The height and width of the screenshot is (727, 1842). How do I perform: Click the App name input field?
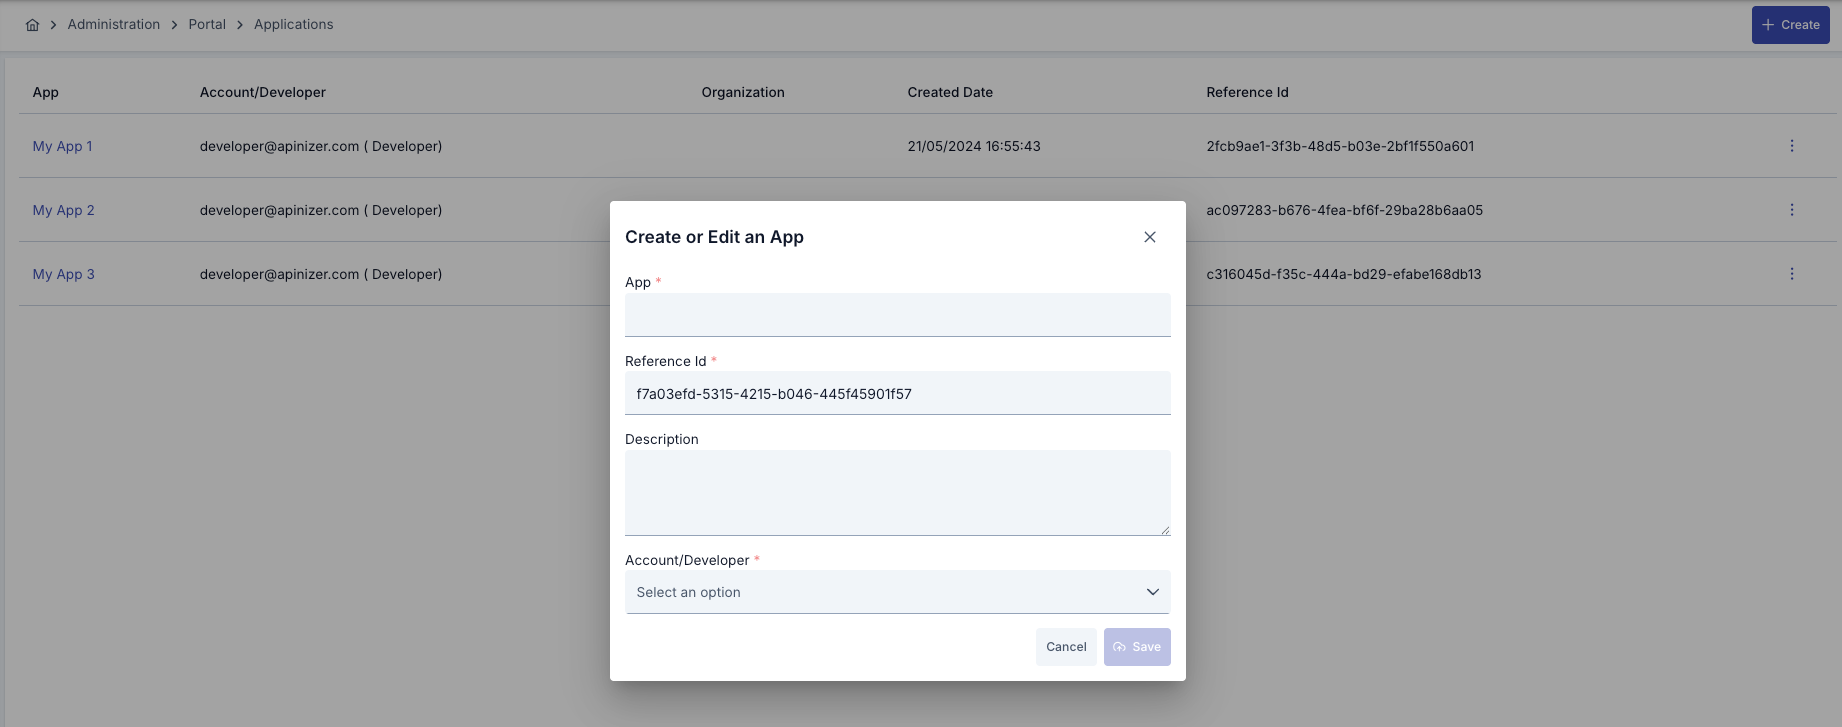[x=896, y=315]
